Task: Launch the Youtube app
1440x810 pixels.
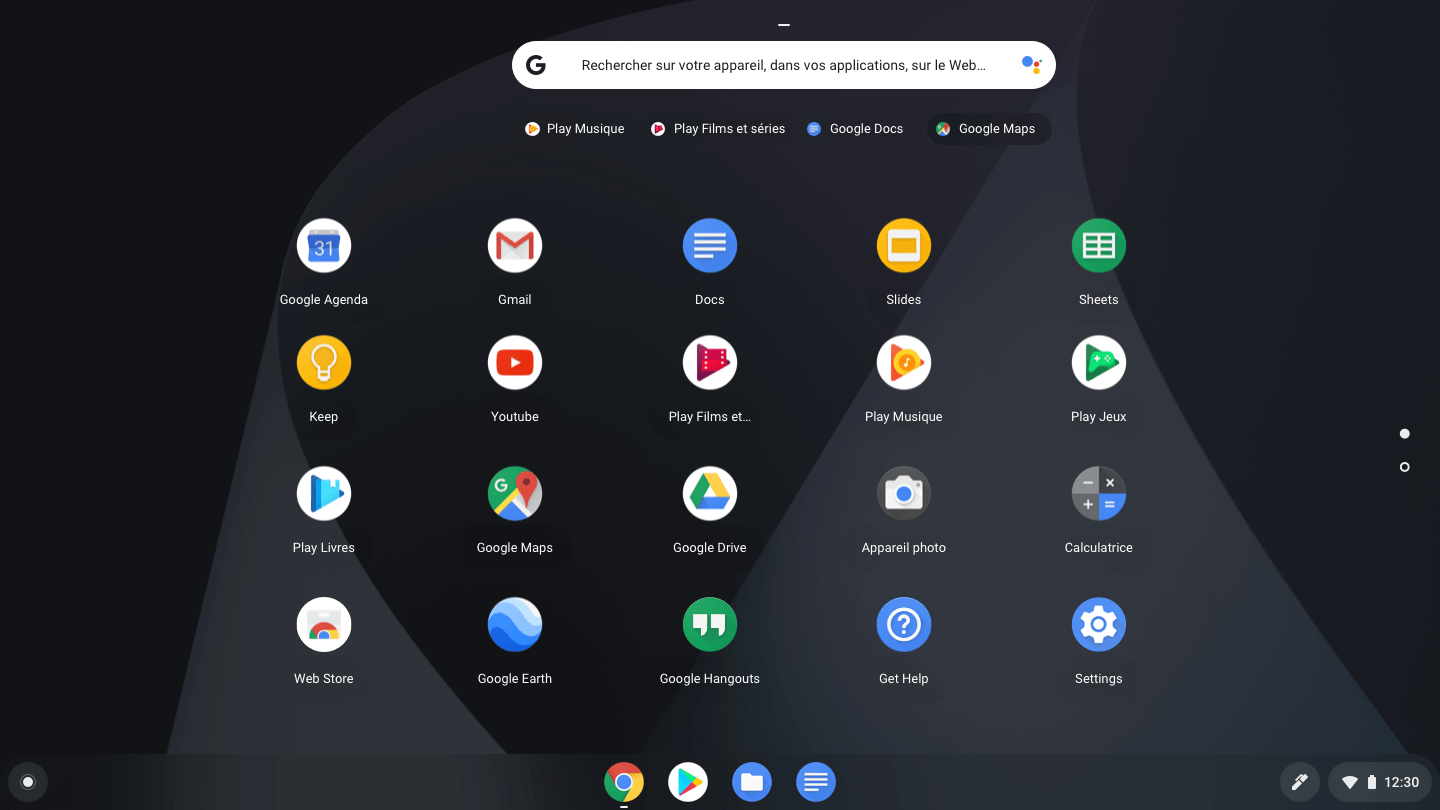Action: (515, 363)
